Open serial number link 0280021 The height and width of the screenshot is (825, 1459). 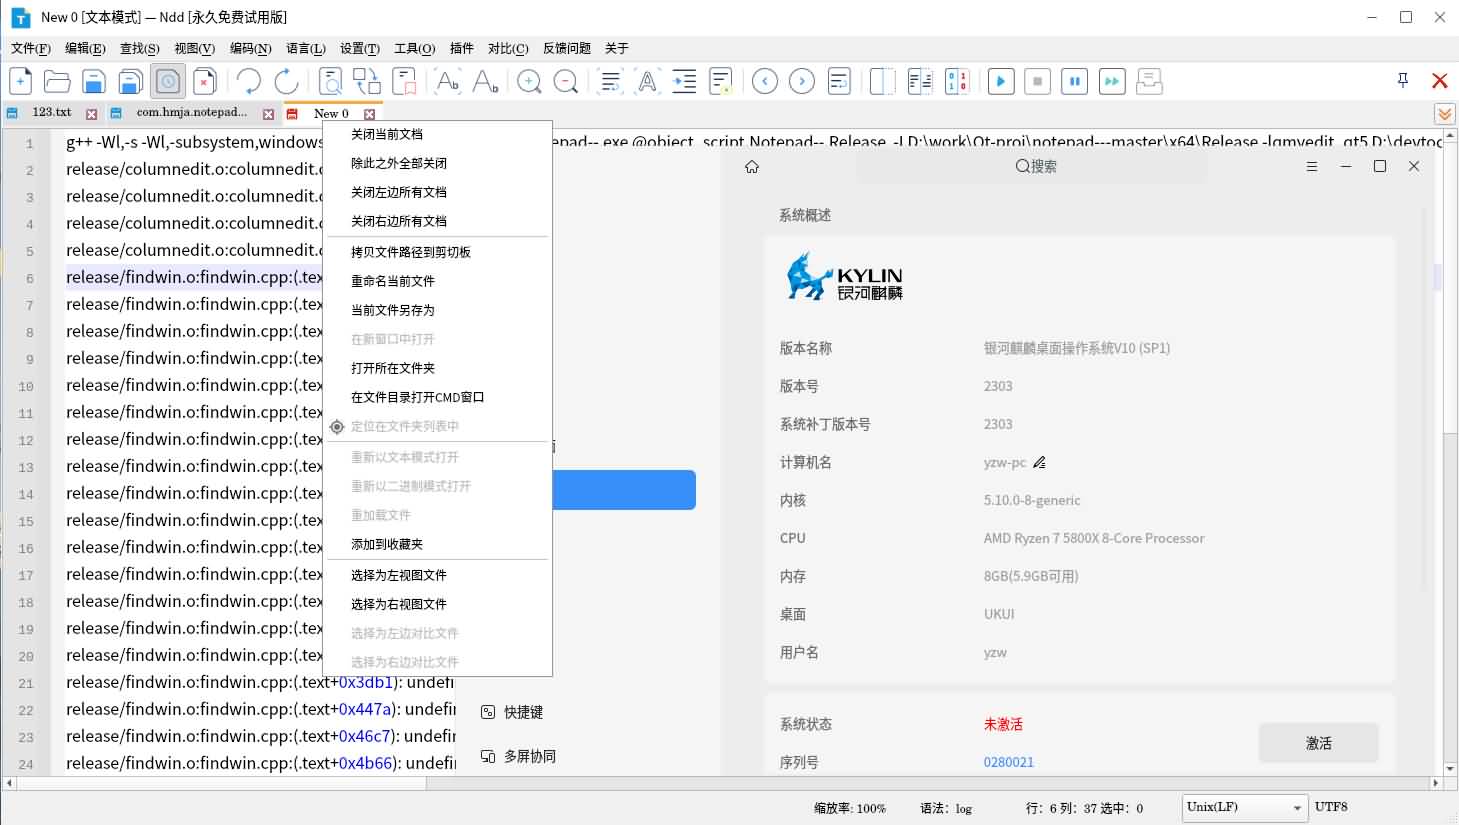pos(1008,761)
